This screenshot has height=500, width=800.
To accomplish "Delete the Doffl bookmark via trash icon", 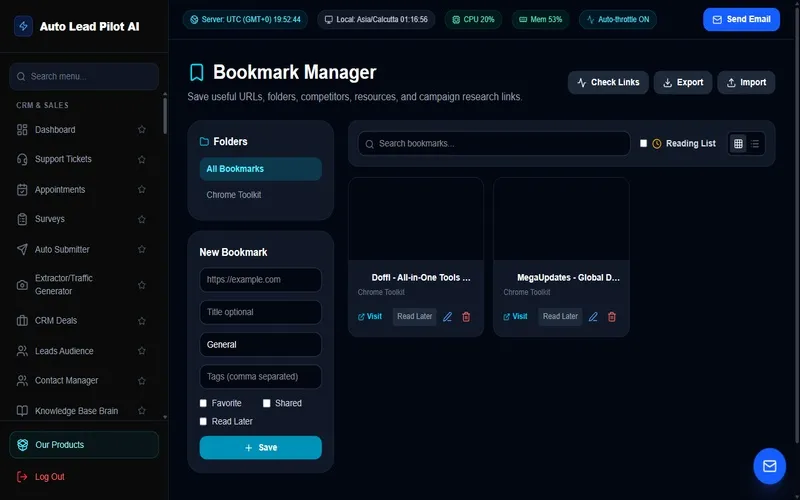I will pyautogui.click(x=466, y=317).
